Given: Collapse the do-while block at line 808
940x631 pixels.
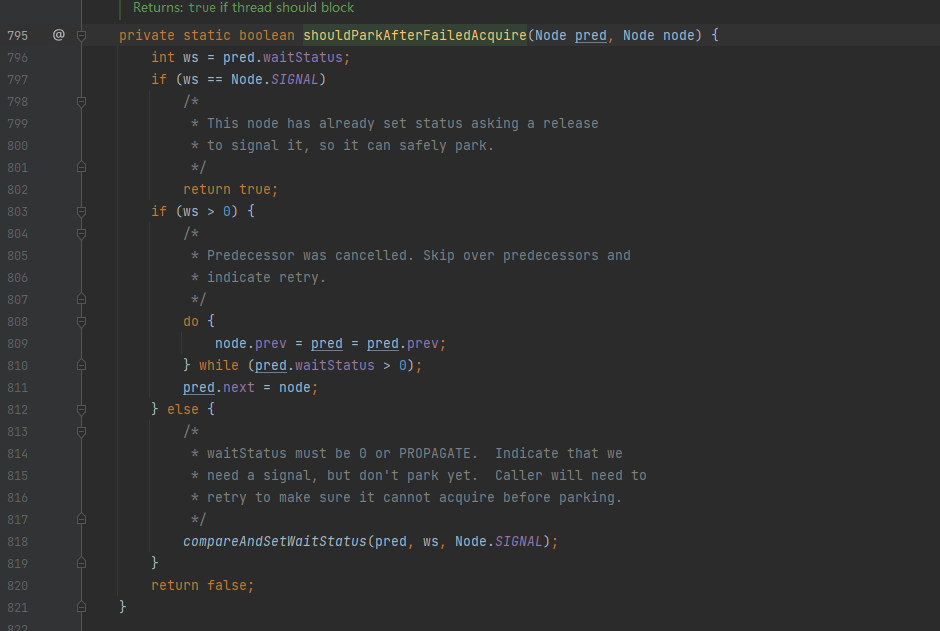Looking at the screenshot, I should tap(82, 321).
